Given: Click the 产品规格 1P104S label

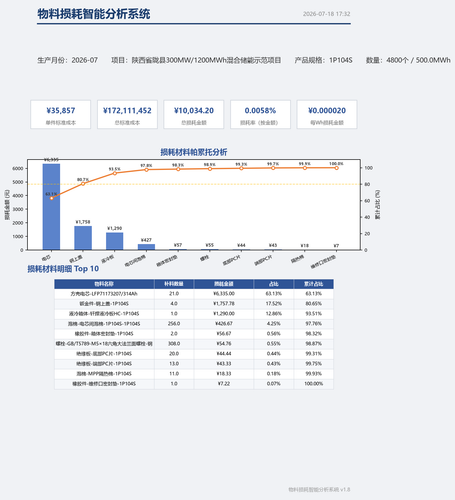Looking at the screenshot, I should (x=323, y=60).
